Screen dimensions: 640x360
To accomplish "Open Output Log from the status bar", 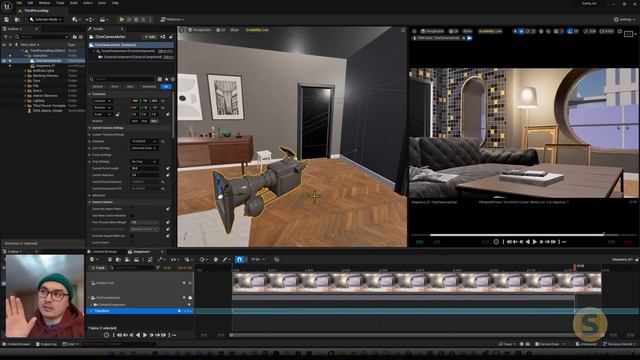I will click(46, 344).
